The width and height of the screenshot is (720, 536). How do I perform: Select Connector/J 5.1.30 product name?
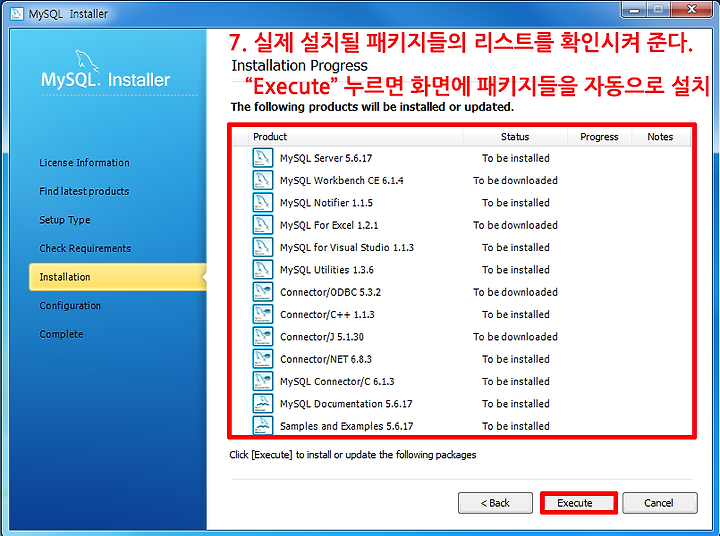coord(321,337)
